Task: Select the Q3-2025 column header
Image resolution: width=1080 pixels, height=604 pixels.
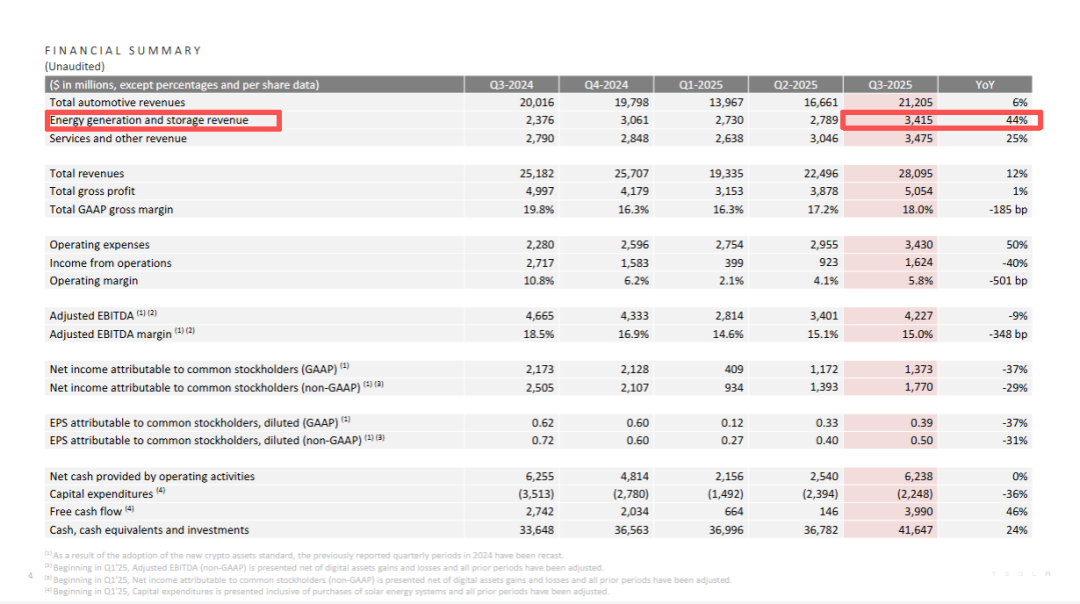Action: point(890,85)
